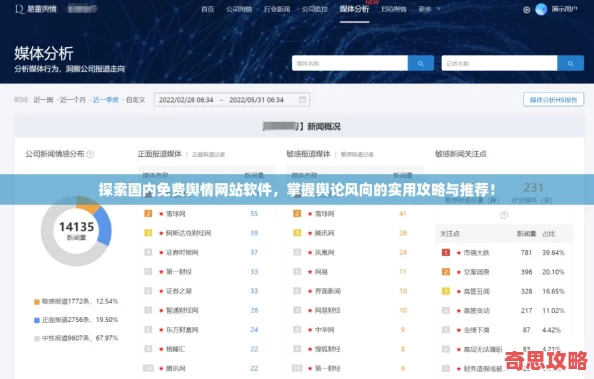
Task: Click the 演示用户 username label
Action: [564, 9]
